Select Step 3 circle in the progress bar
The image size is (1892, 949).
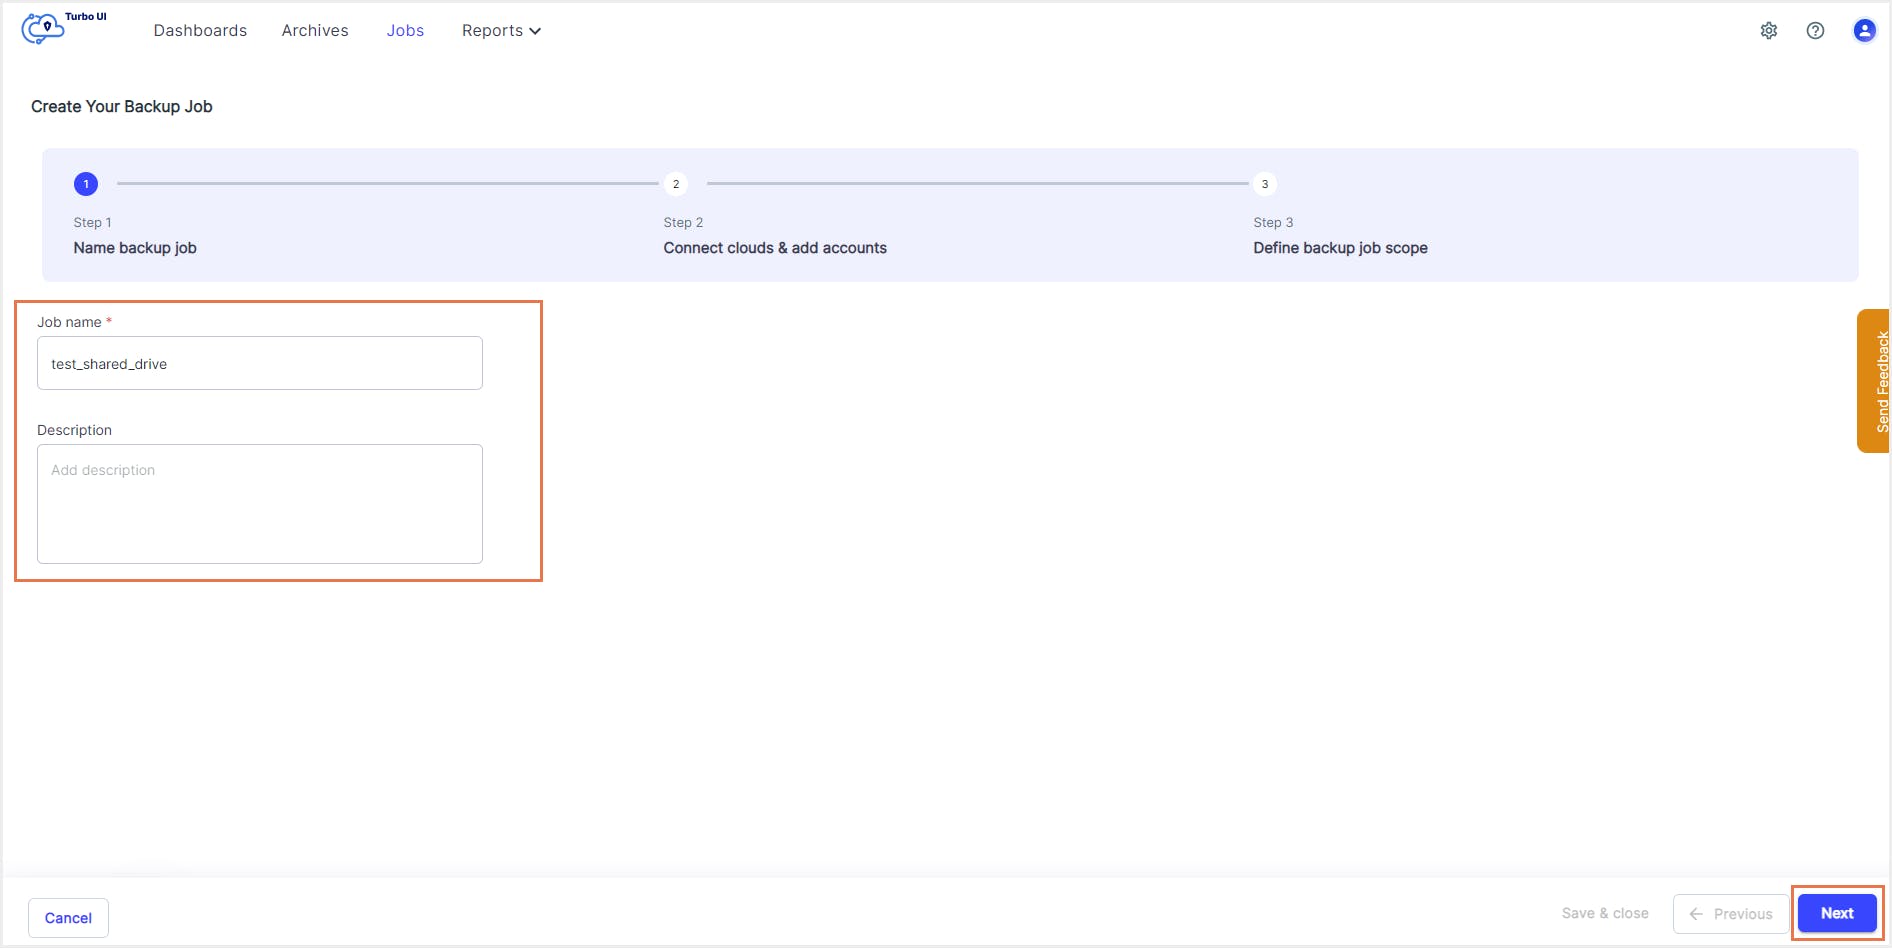click(x=1264, y=184)
